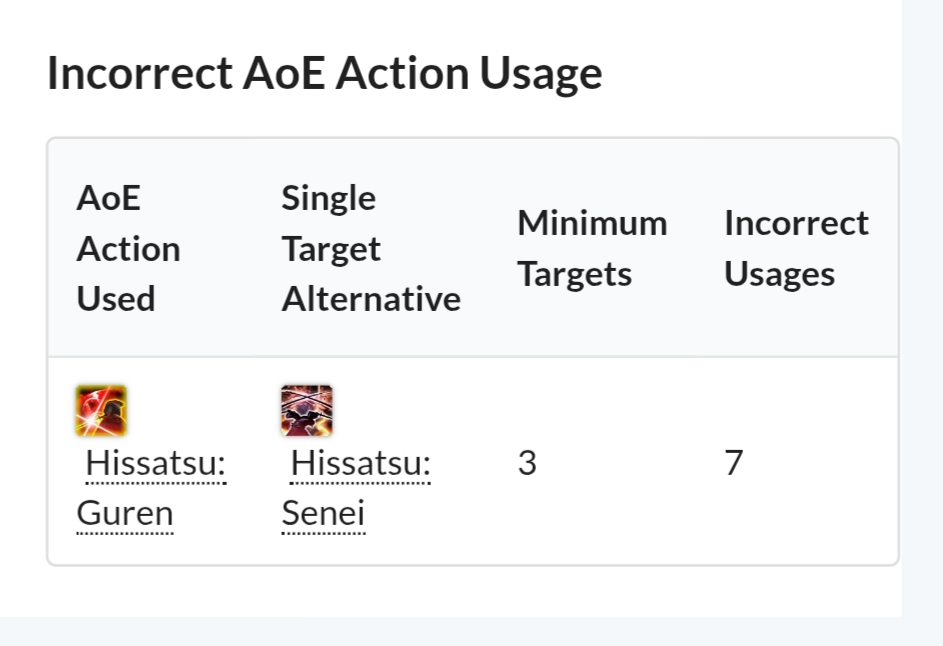
Task: Select the 'Single Target Alternative' column header
Action: (370, 248)
